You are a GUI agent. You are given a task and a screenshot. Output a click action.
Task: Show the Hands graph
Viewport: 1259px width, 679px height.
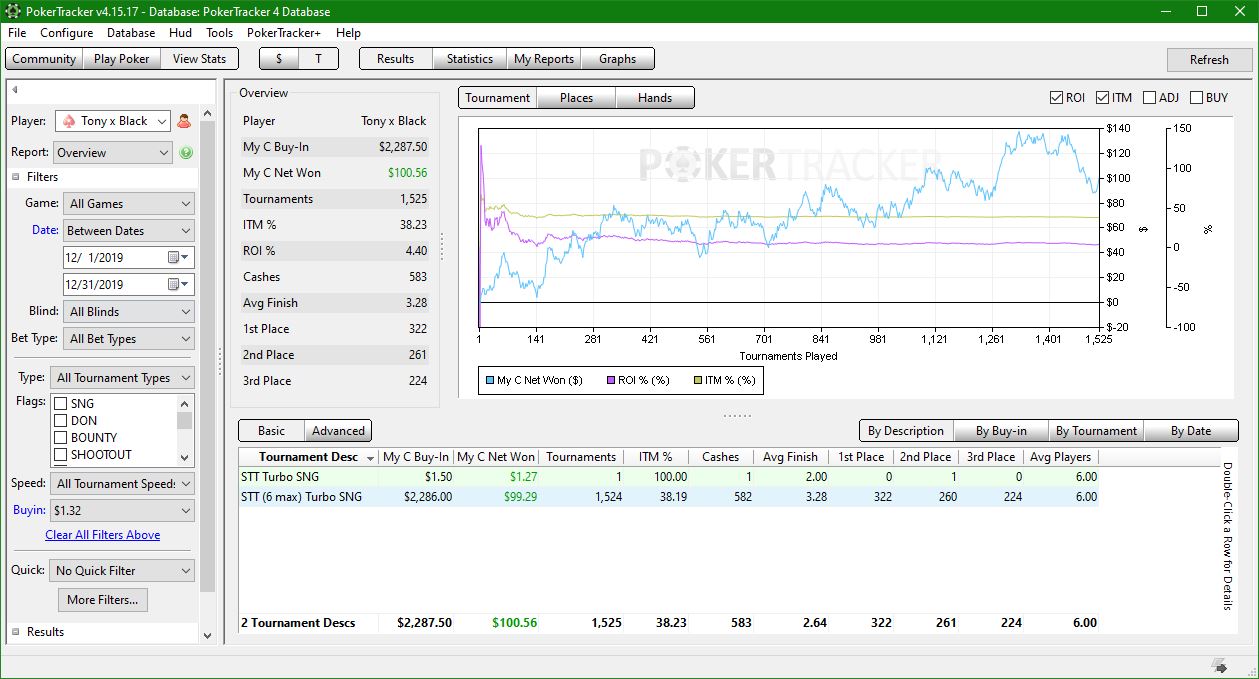[x=654, y=98]
